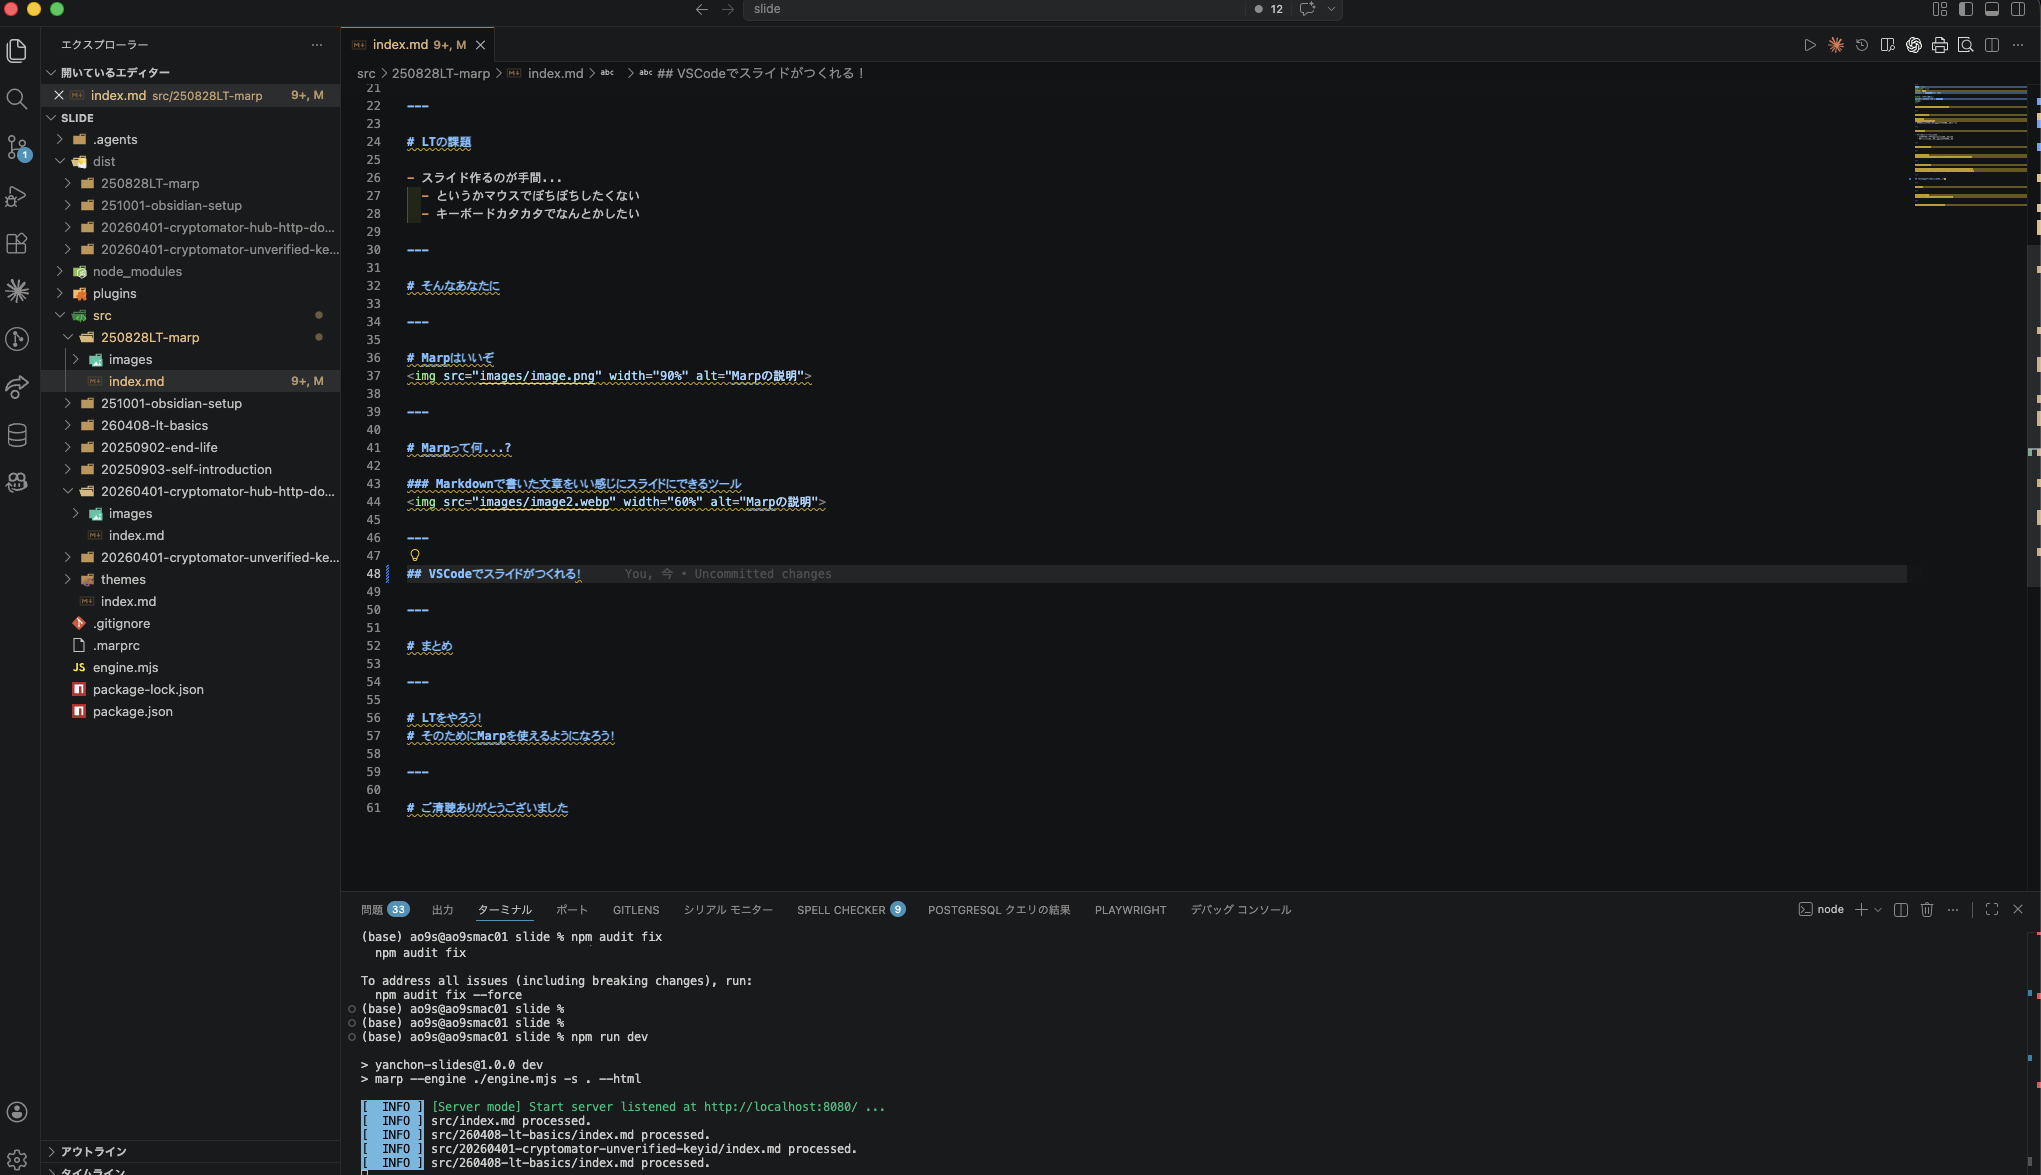Open the Database explorer icon in the sidebar

pos(17,434)
